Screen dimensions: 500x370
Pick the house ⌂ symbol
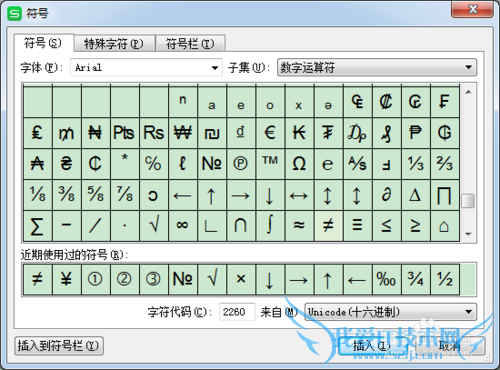(x=445, y=226)
